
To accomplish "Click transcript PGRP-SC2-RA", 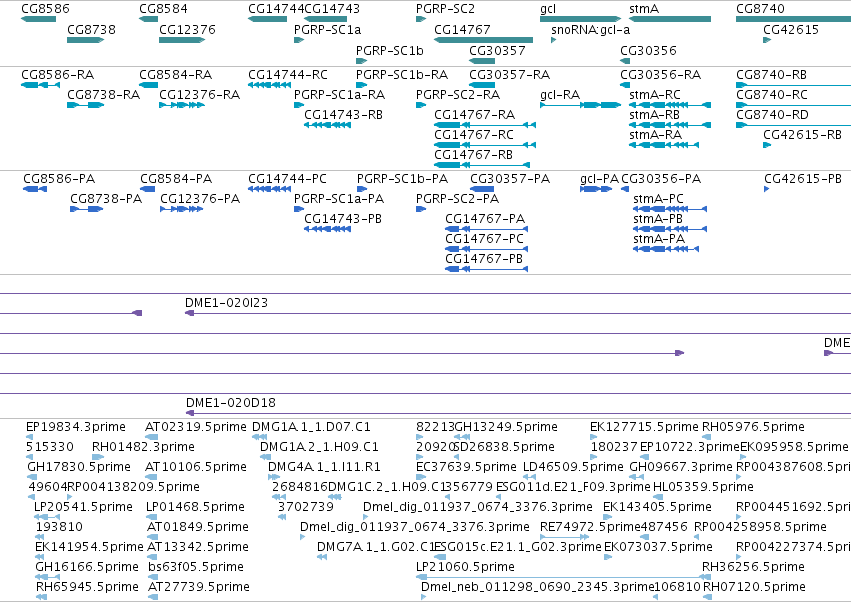I will pos(421,105).
